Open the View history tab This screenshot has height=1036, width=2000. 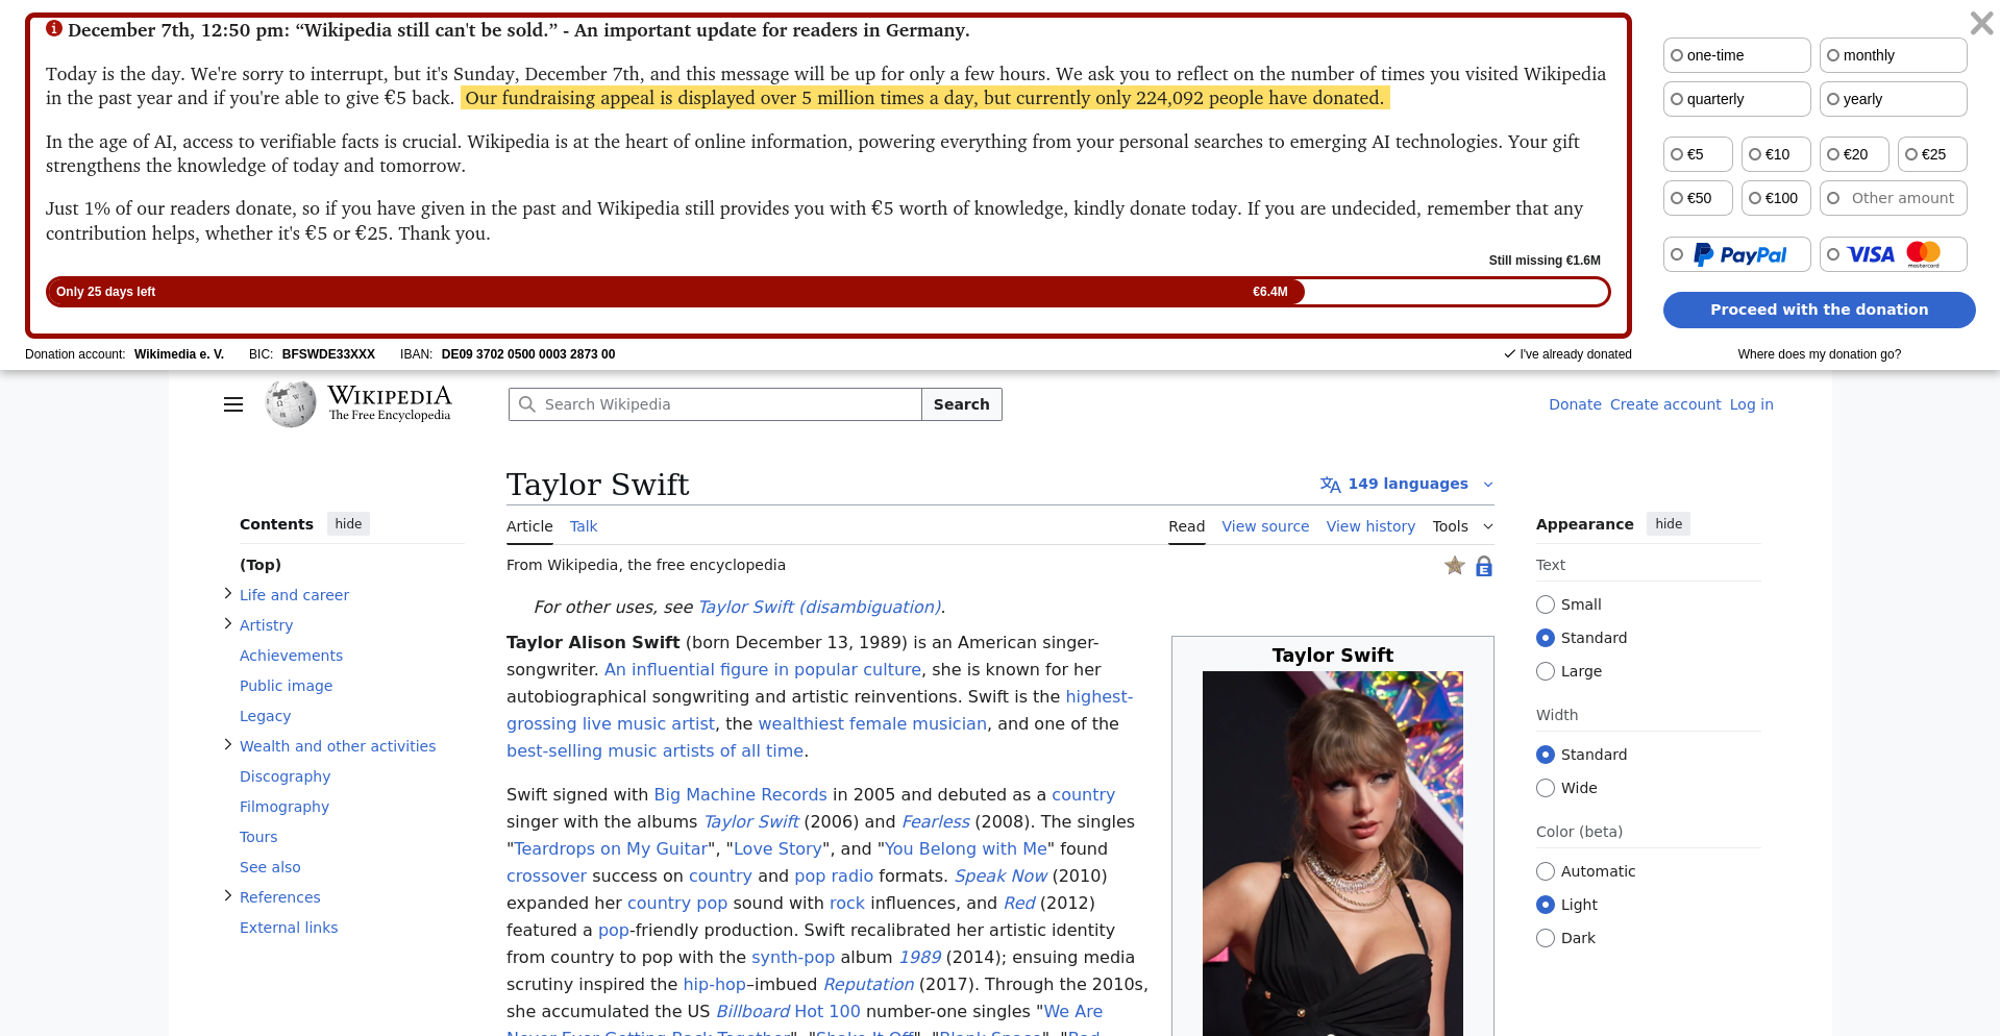[1370, 526]
